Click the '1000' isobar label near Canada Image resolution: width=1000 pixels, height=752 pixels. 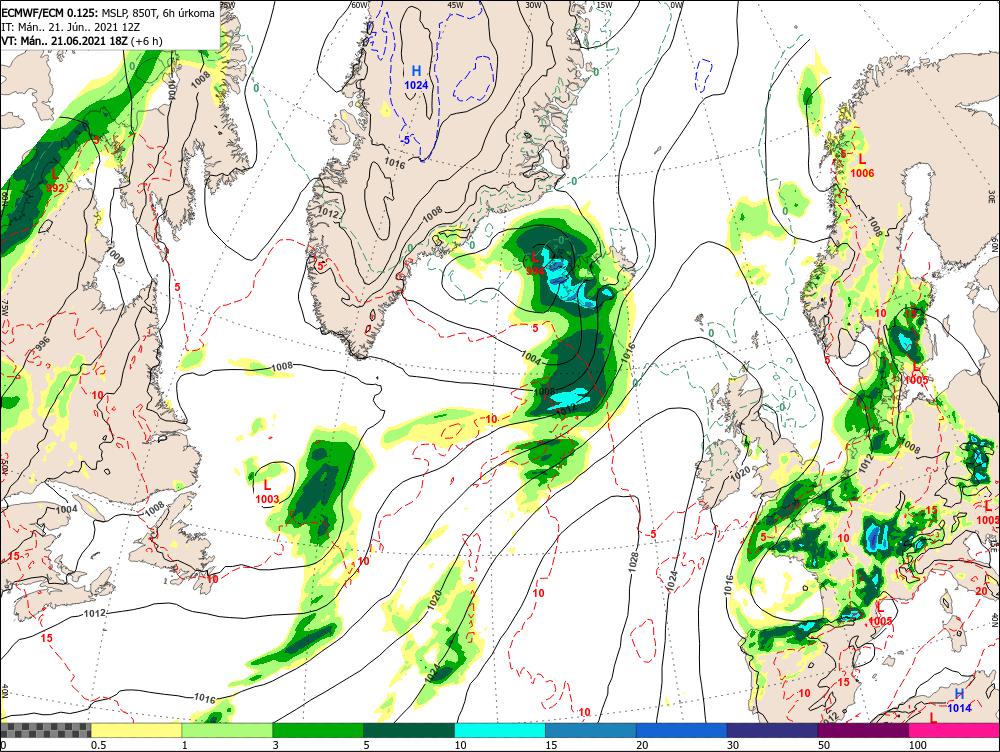pyautogui.click(x=115, y=256)
